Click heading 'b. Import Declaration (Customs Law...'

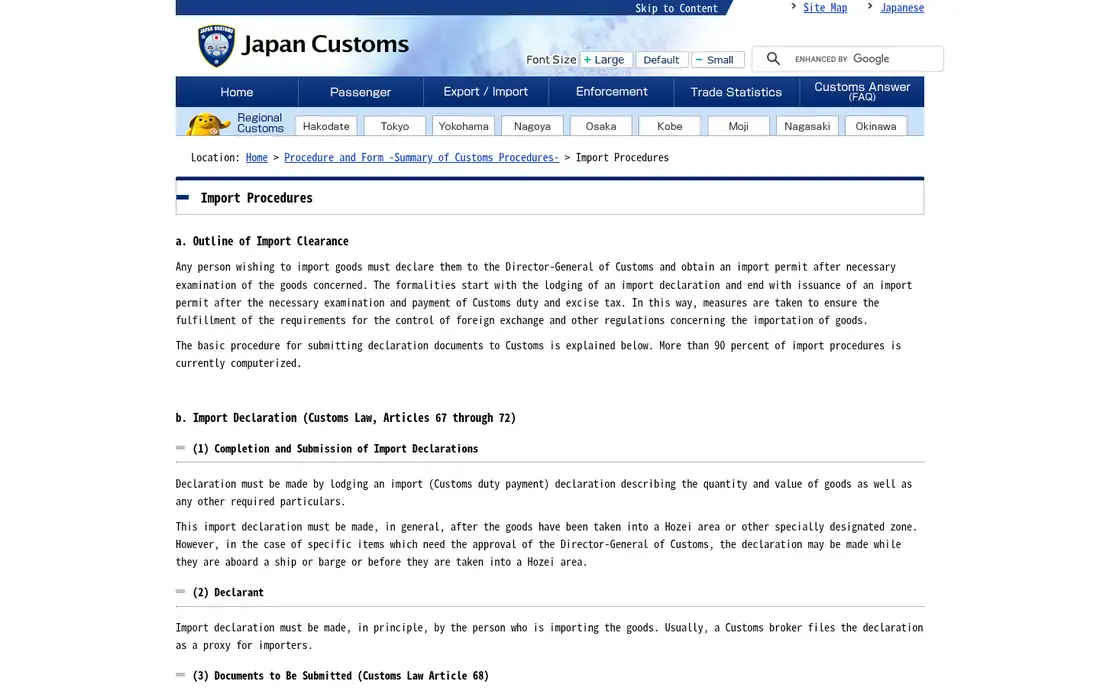click(346, 418)
